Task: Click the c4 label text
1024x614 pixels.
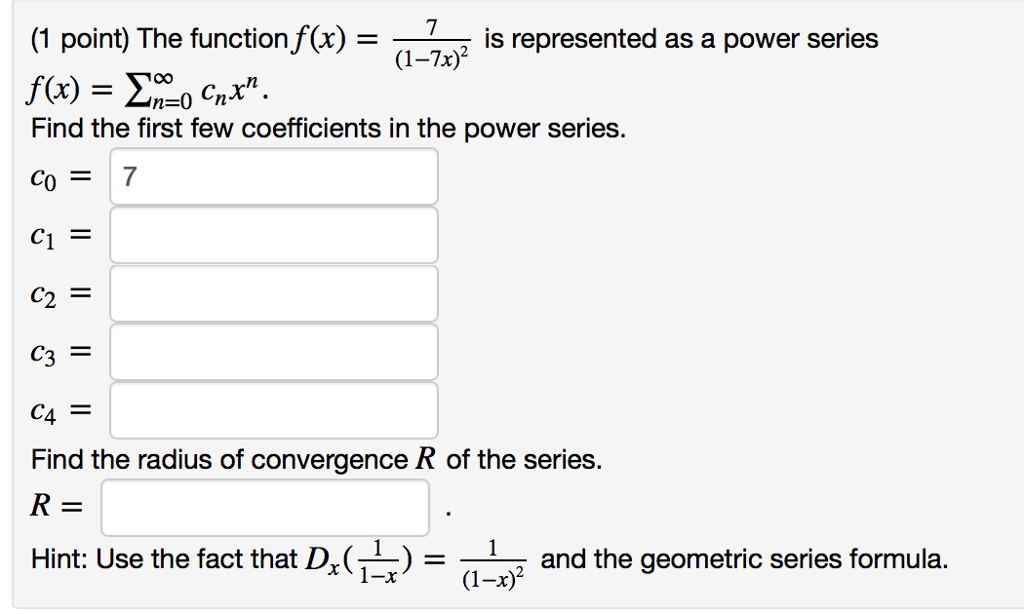Action: (50, 408)
